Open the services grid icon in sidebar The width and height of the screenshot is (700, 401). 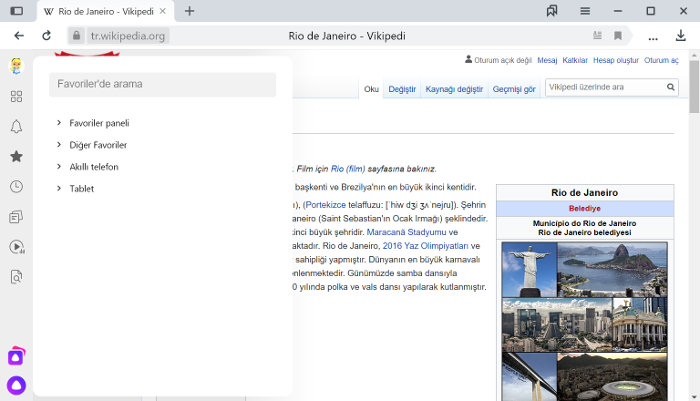click(17, 96)
